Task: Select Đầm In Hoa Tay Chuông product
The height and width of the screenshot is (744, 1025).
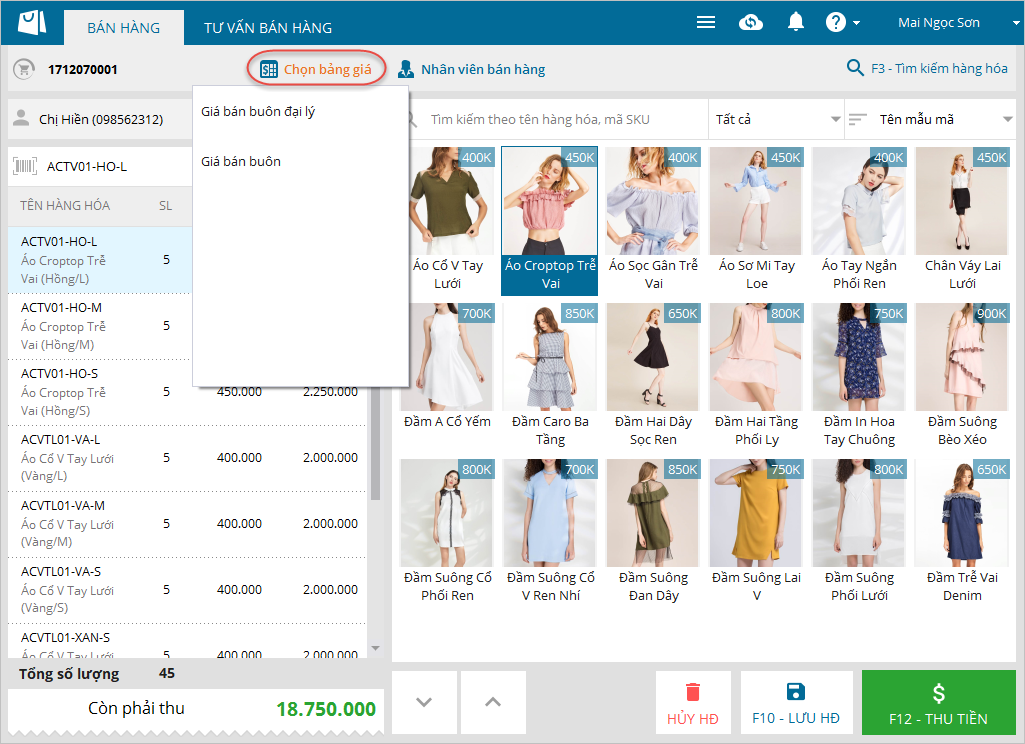Action: pos(859,376)
